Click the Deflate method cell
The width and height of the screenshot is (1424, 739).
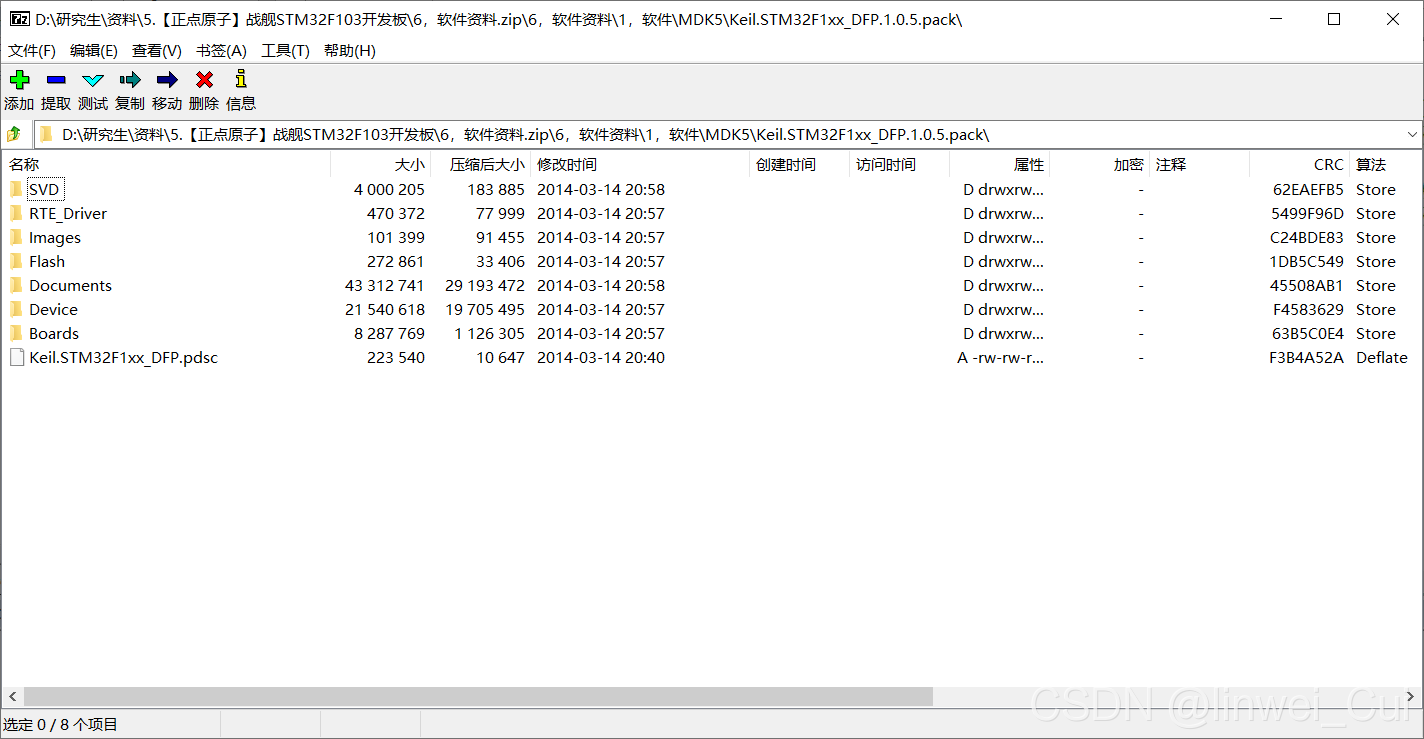1381,357
